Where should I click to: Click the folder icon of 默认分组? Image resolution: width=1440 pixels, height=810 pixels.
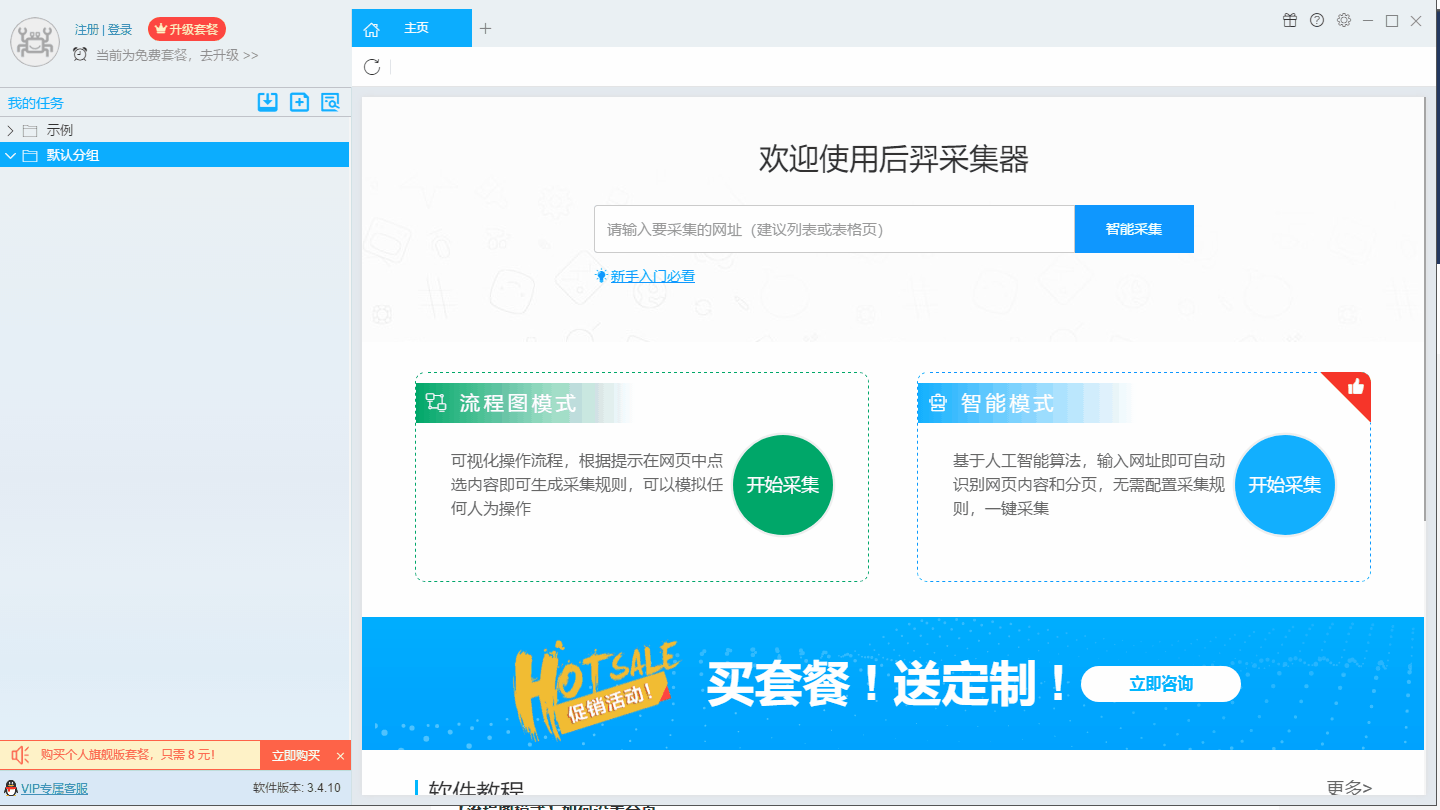point(30,155)
